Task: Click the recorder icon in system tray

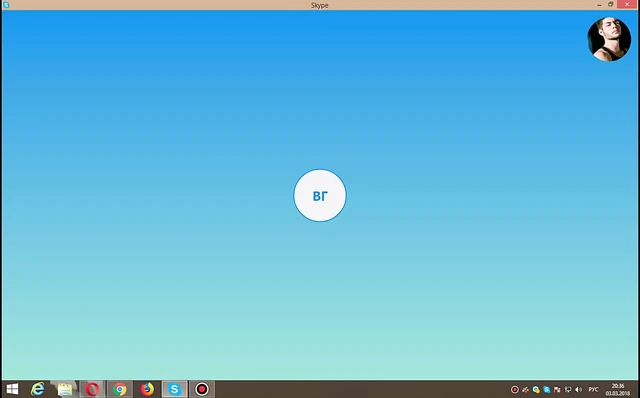Action: 515,390
